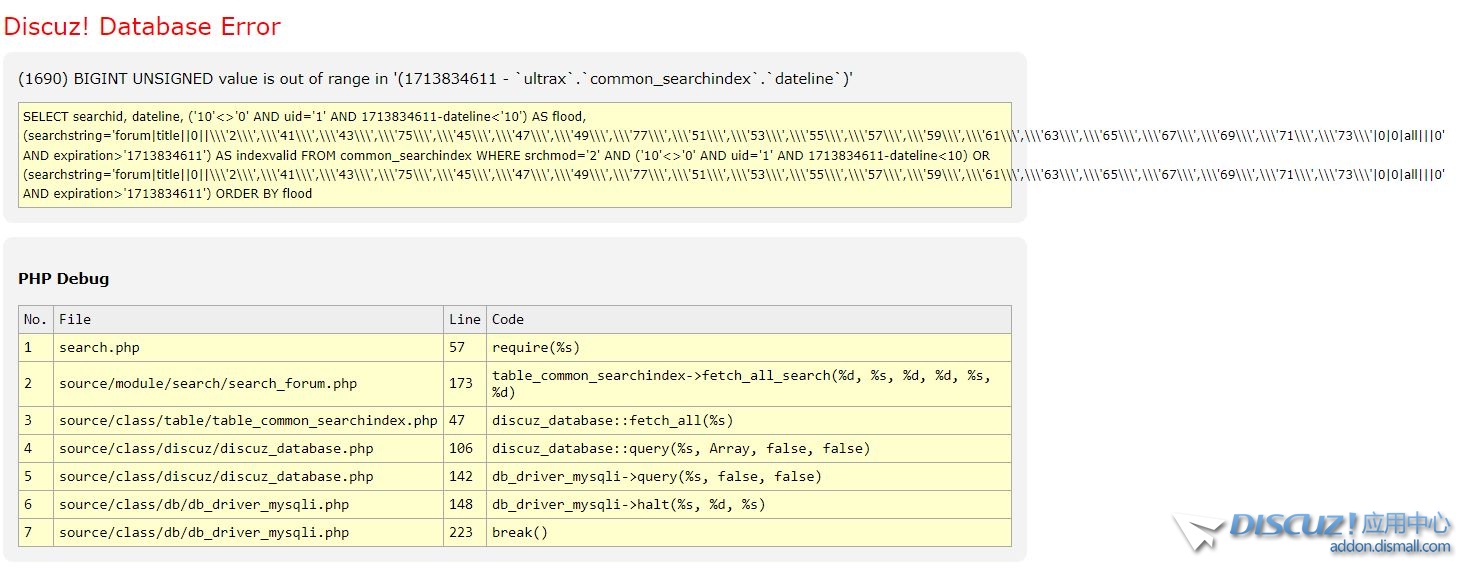The width and height of the screenshot is (1469, 572).
Task: Click the db_driver_mysqli->halt code cell
Action: (x=628, y=504)
